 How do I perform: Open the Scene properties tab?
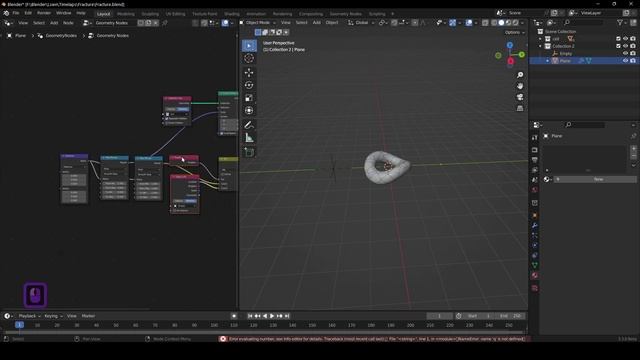click(x=535, y=180)
